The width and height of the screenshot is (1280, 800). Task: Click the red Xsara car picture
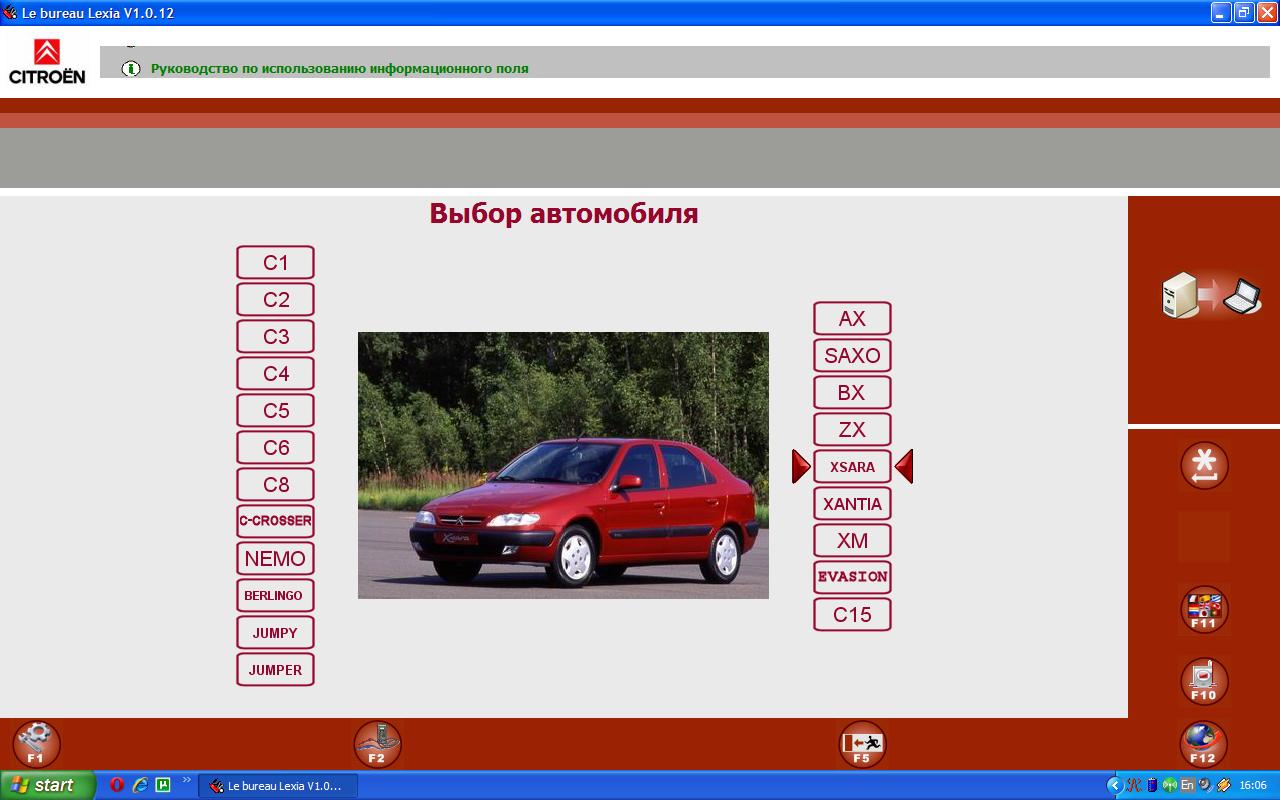(x=563, y=466)
